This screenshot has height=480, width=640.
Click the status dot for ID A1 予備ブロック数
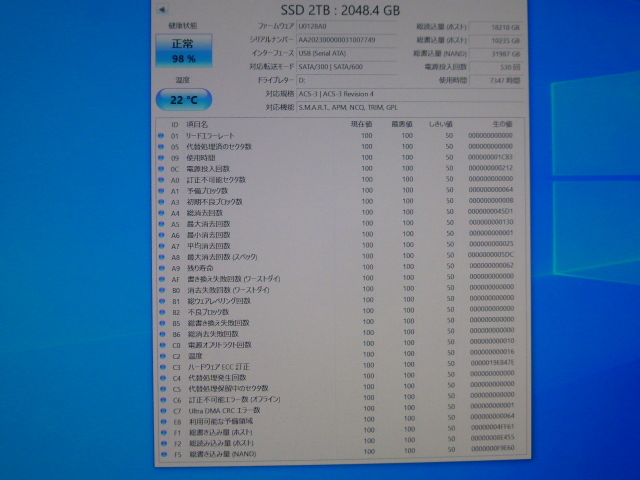coord(161,191)
